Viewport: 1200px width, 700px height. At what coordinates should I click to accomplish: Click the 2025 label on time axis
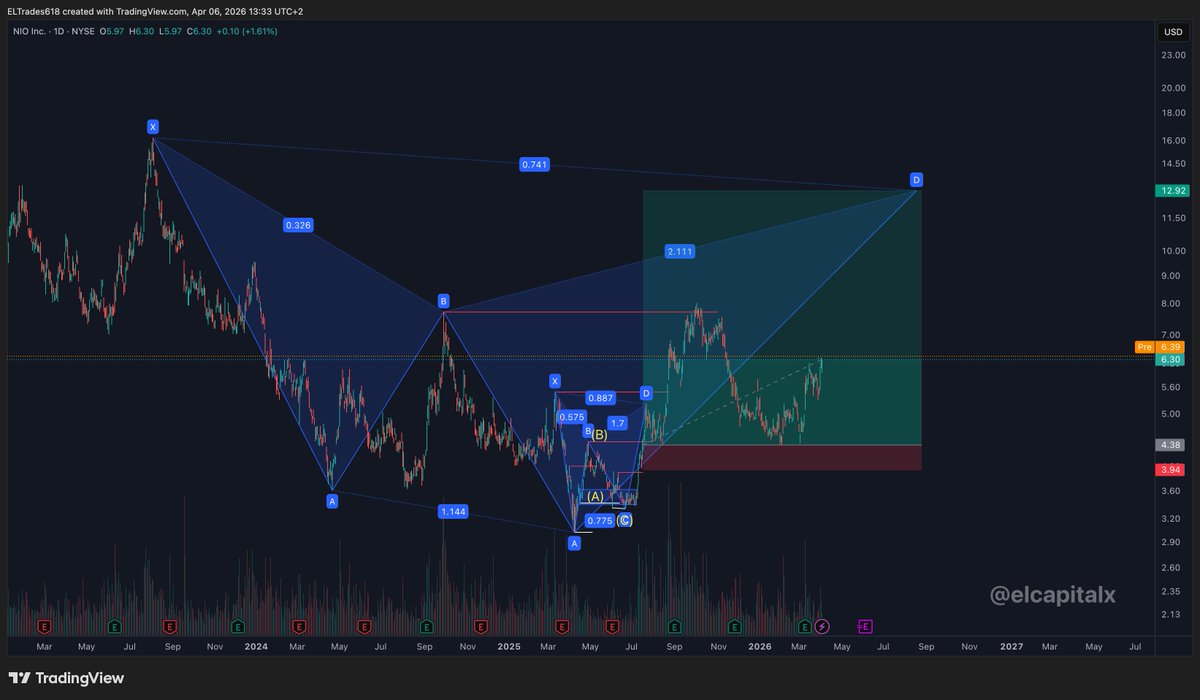508,647
